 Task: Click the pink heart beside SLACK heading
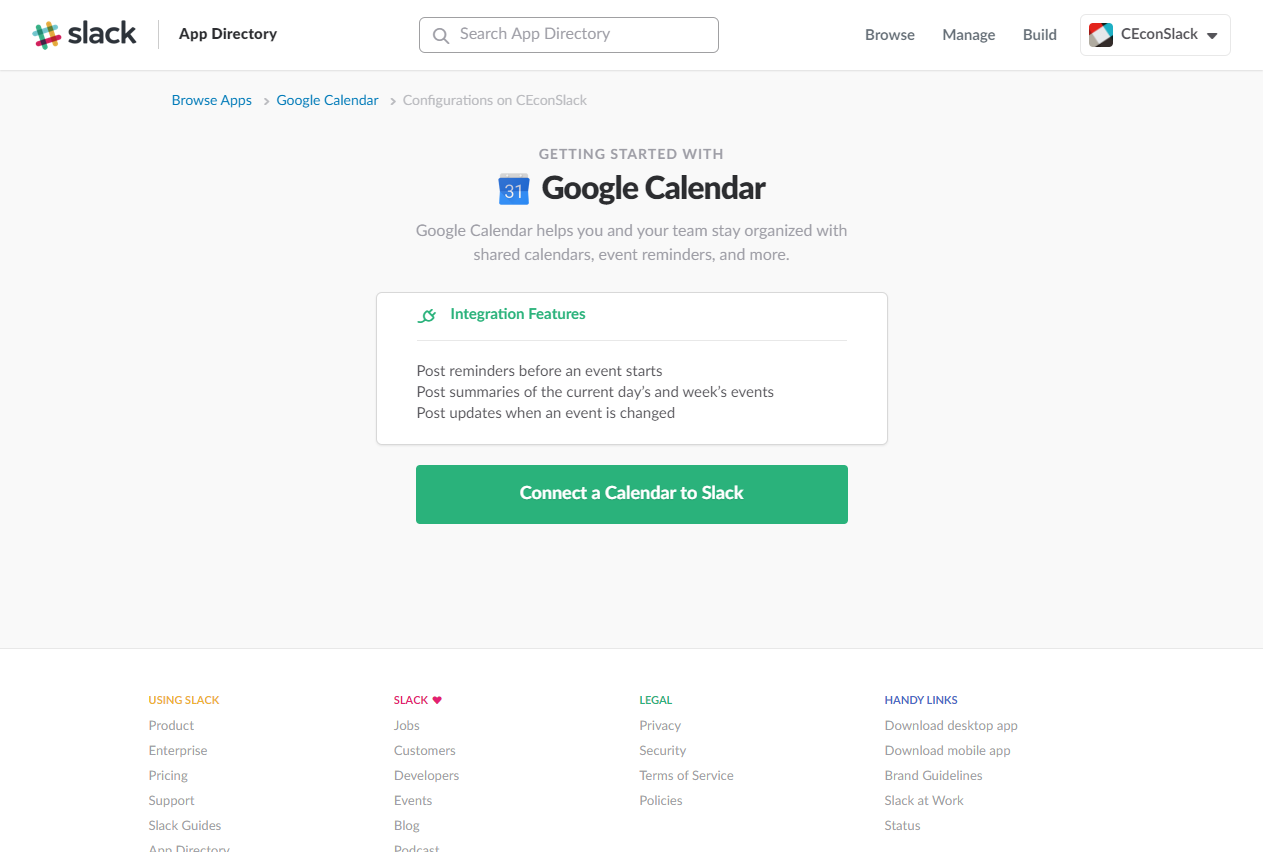click(437, 700)
